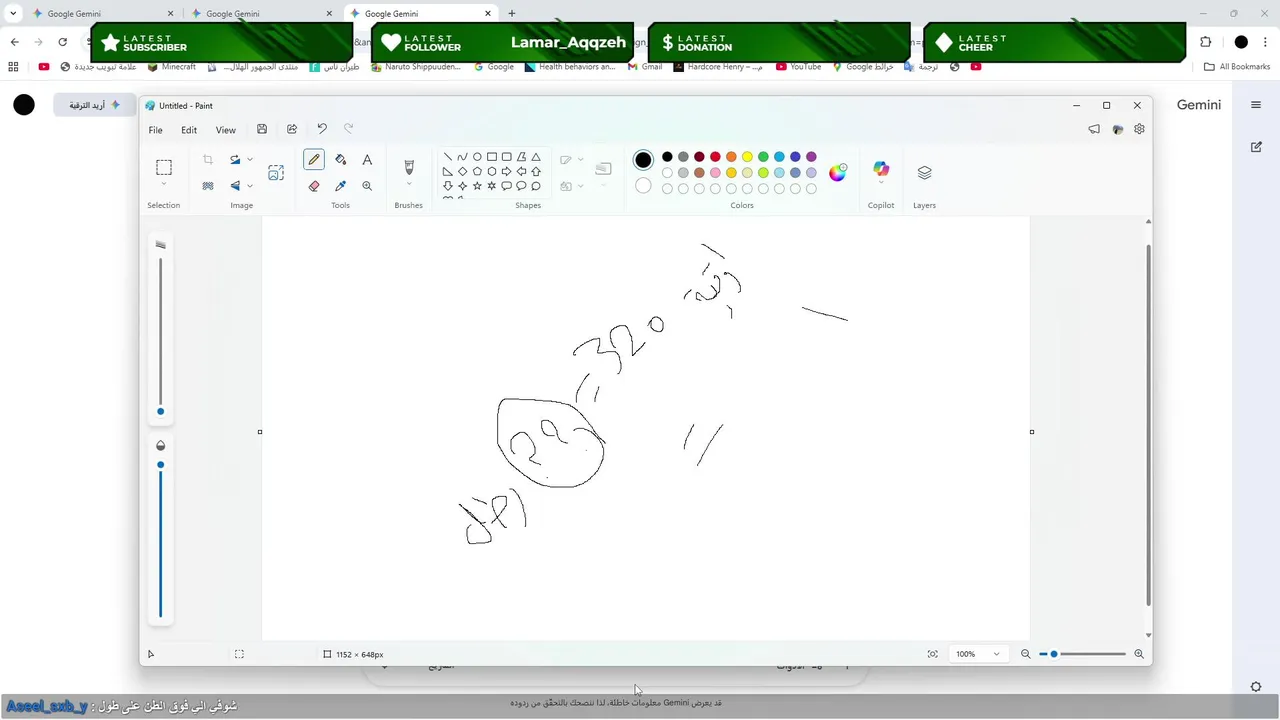
Task: Open the Edit menu in Paint
Action: click(x=189, y=130)
